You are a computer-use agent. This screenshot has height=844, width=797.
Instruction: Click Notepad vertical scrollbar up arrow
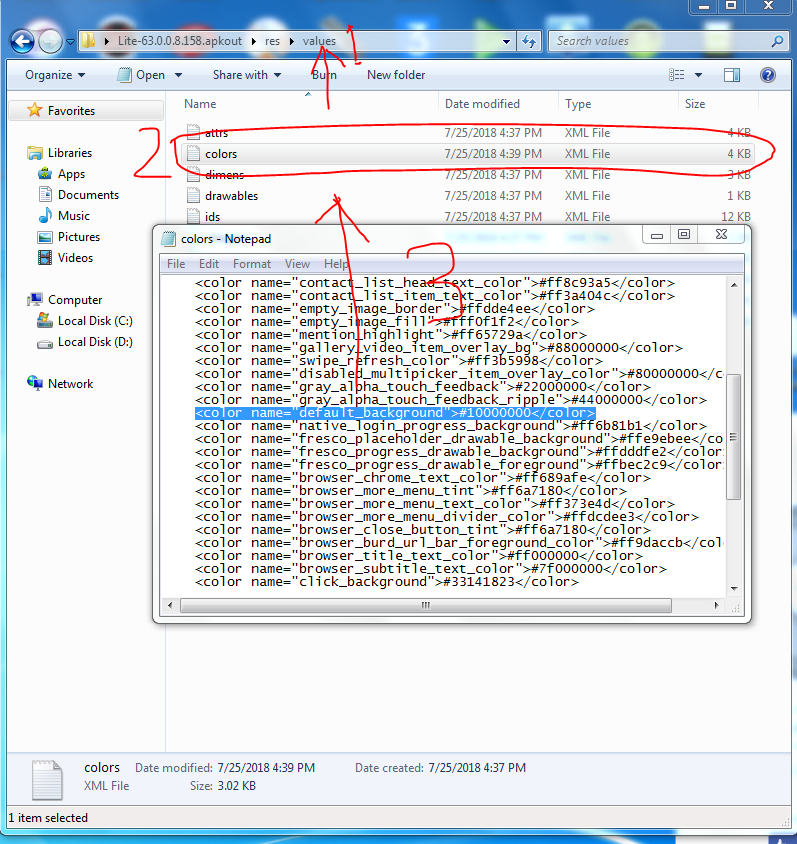click(x=734, y=284)
